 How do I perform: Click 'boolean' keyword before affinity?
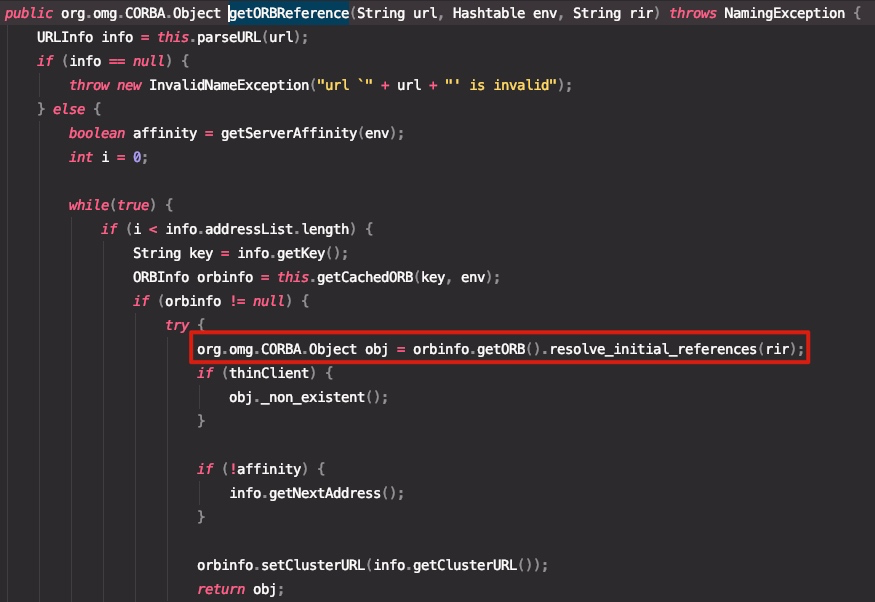pyautogui.click(x=97, y=133)
